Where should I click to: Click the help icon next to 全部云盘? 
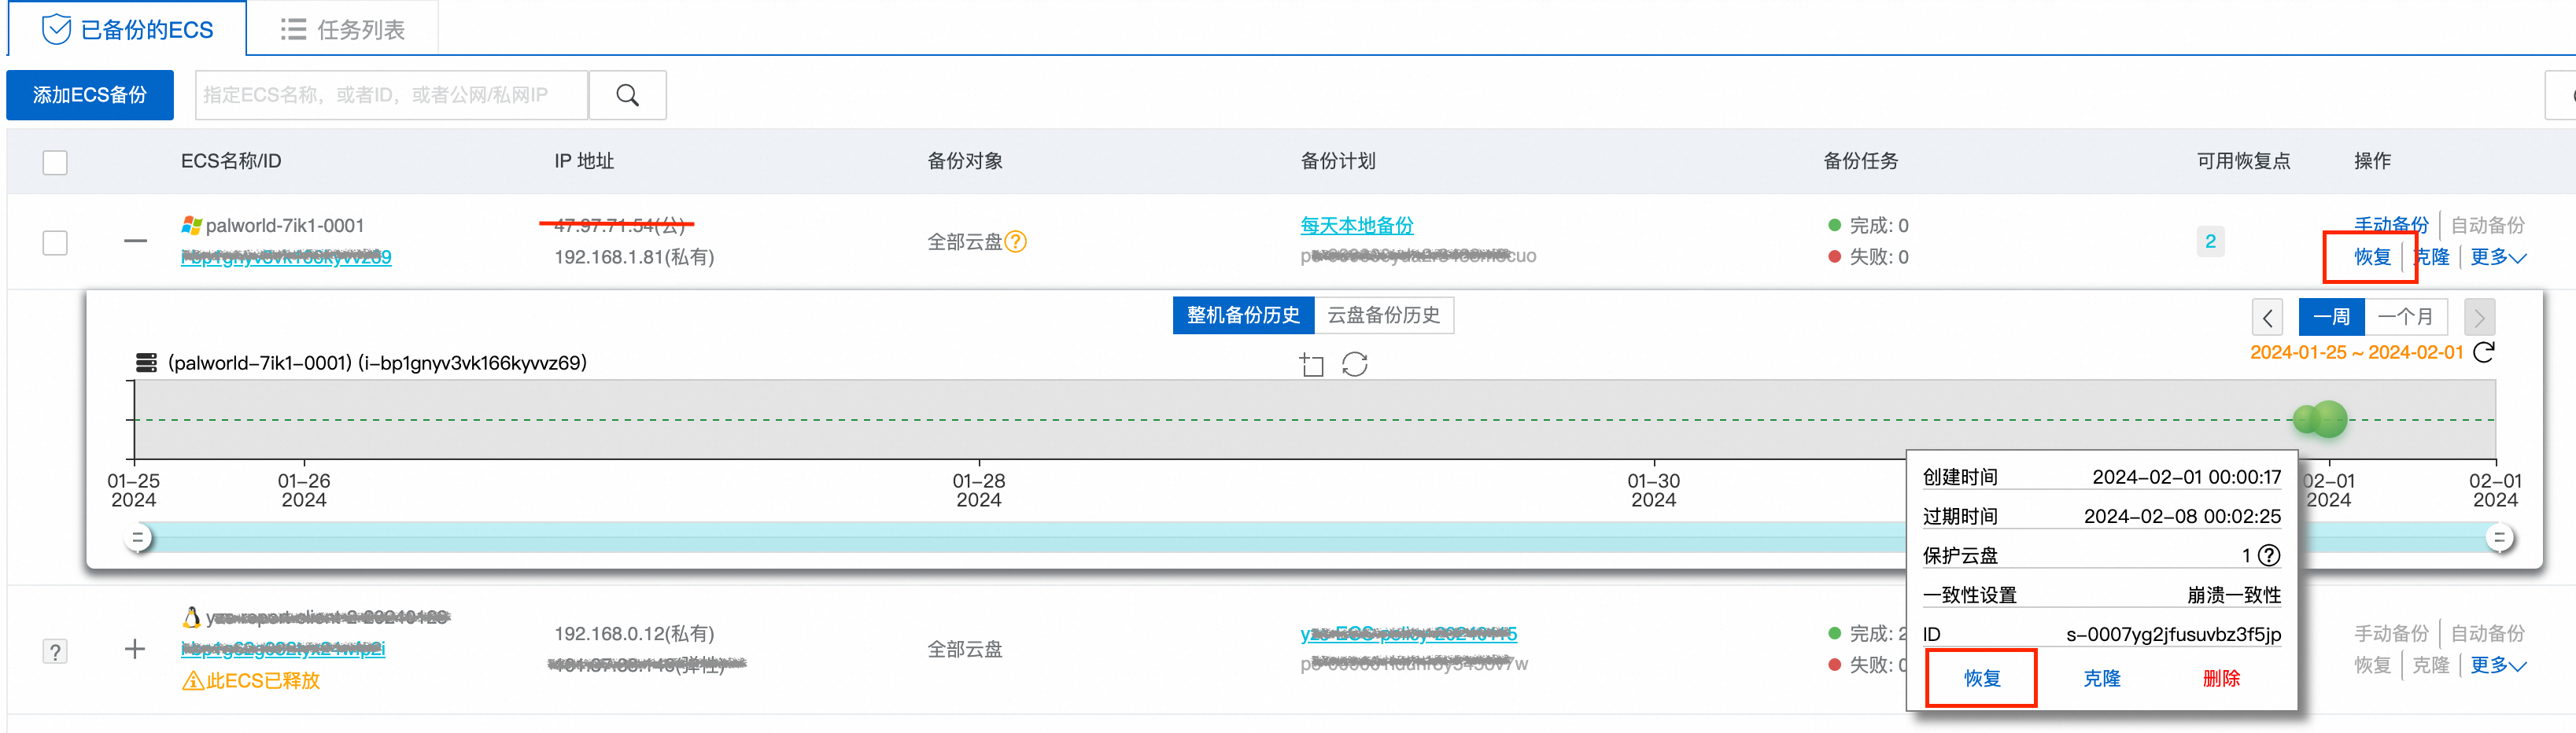[x=1016, y=242]
